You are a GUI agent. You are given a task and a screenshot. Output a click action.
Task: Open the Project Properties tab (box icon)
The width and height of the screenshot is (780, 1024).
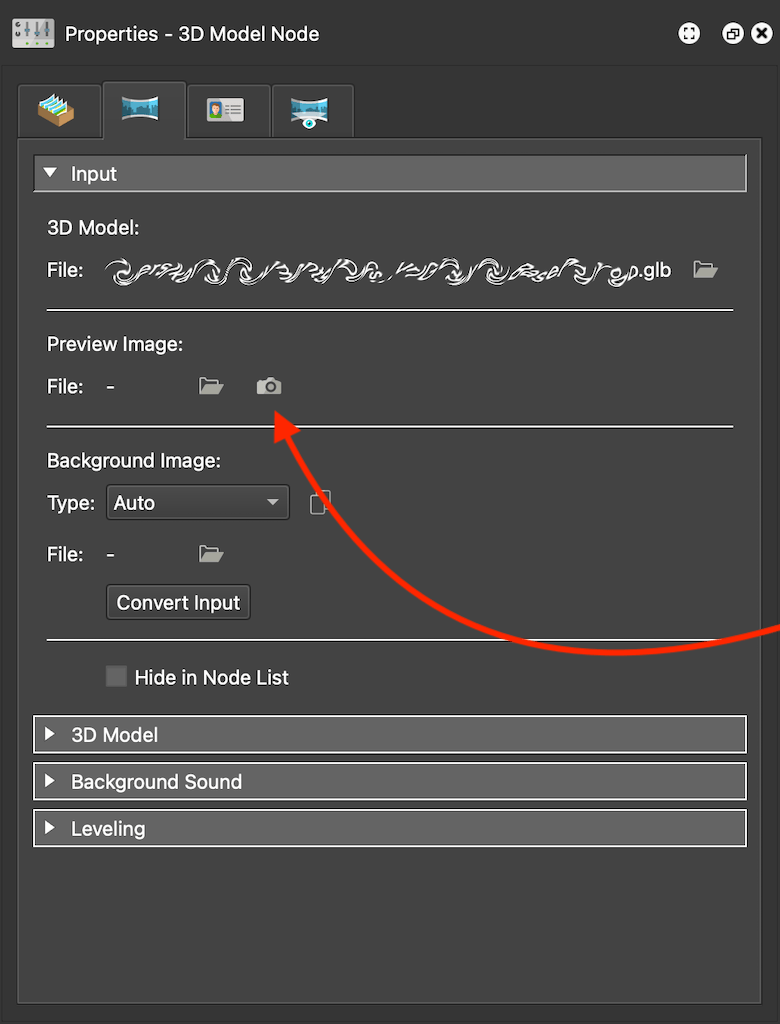tap(59, 110)
